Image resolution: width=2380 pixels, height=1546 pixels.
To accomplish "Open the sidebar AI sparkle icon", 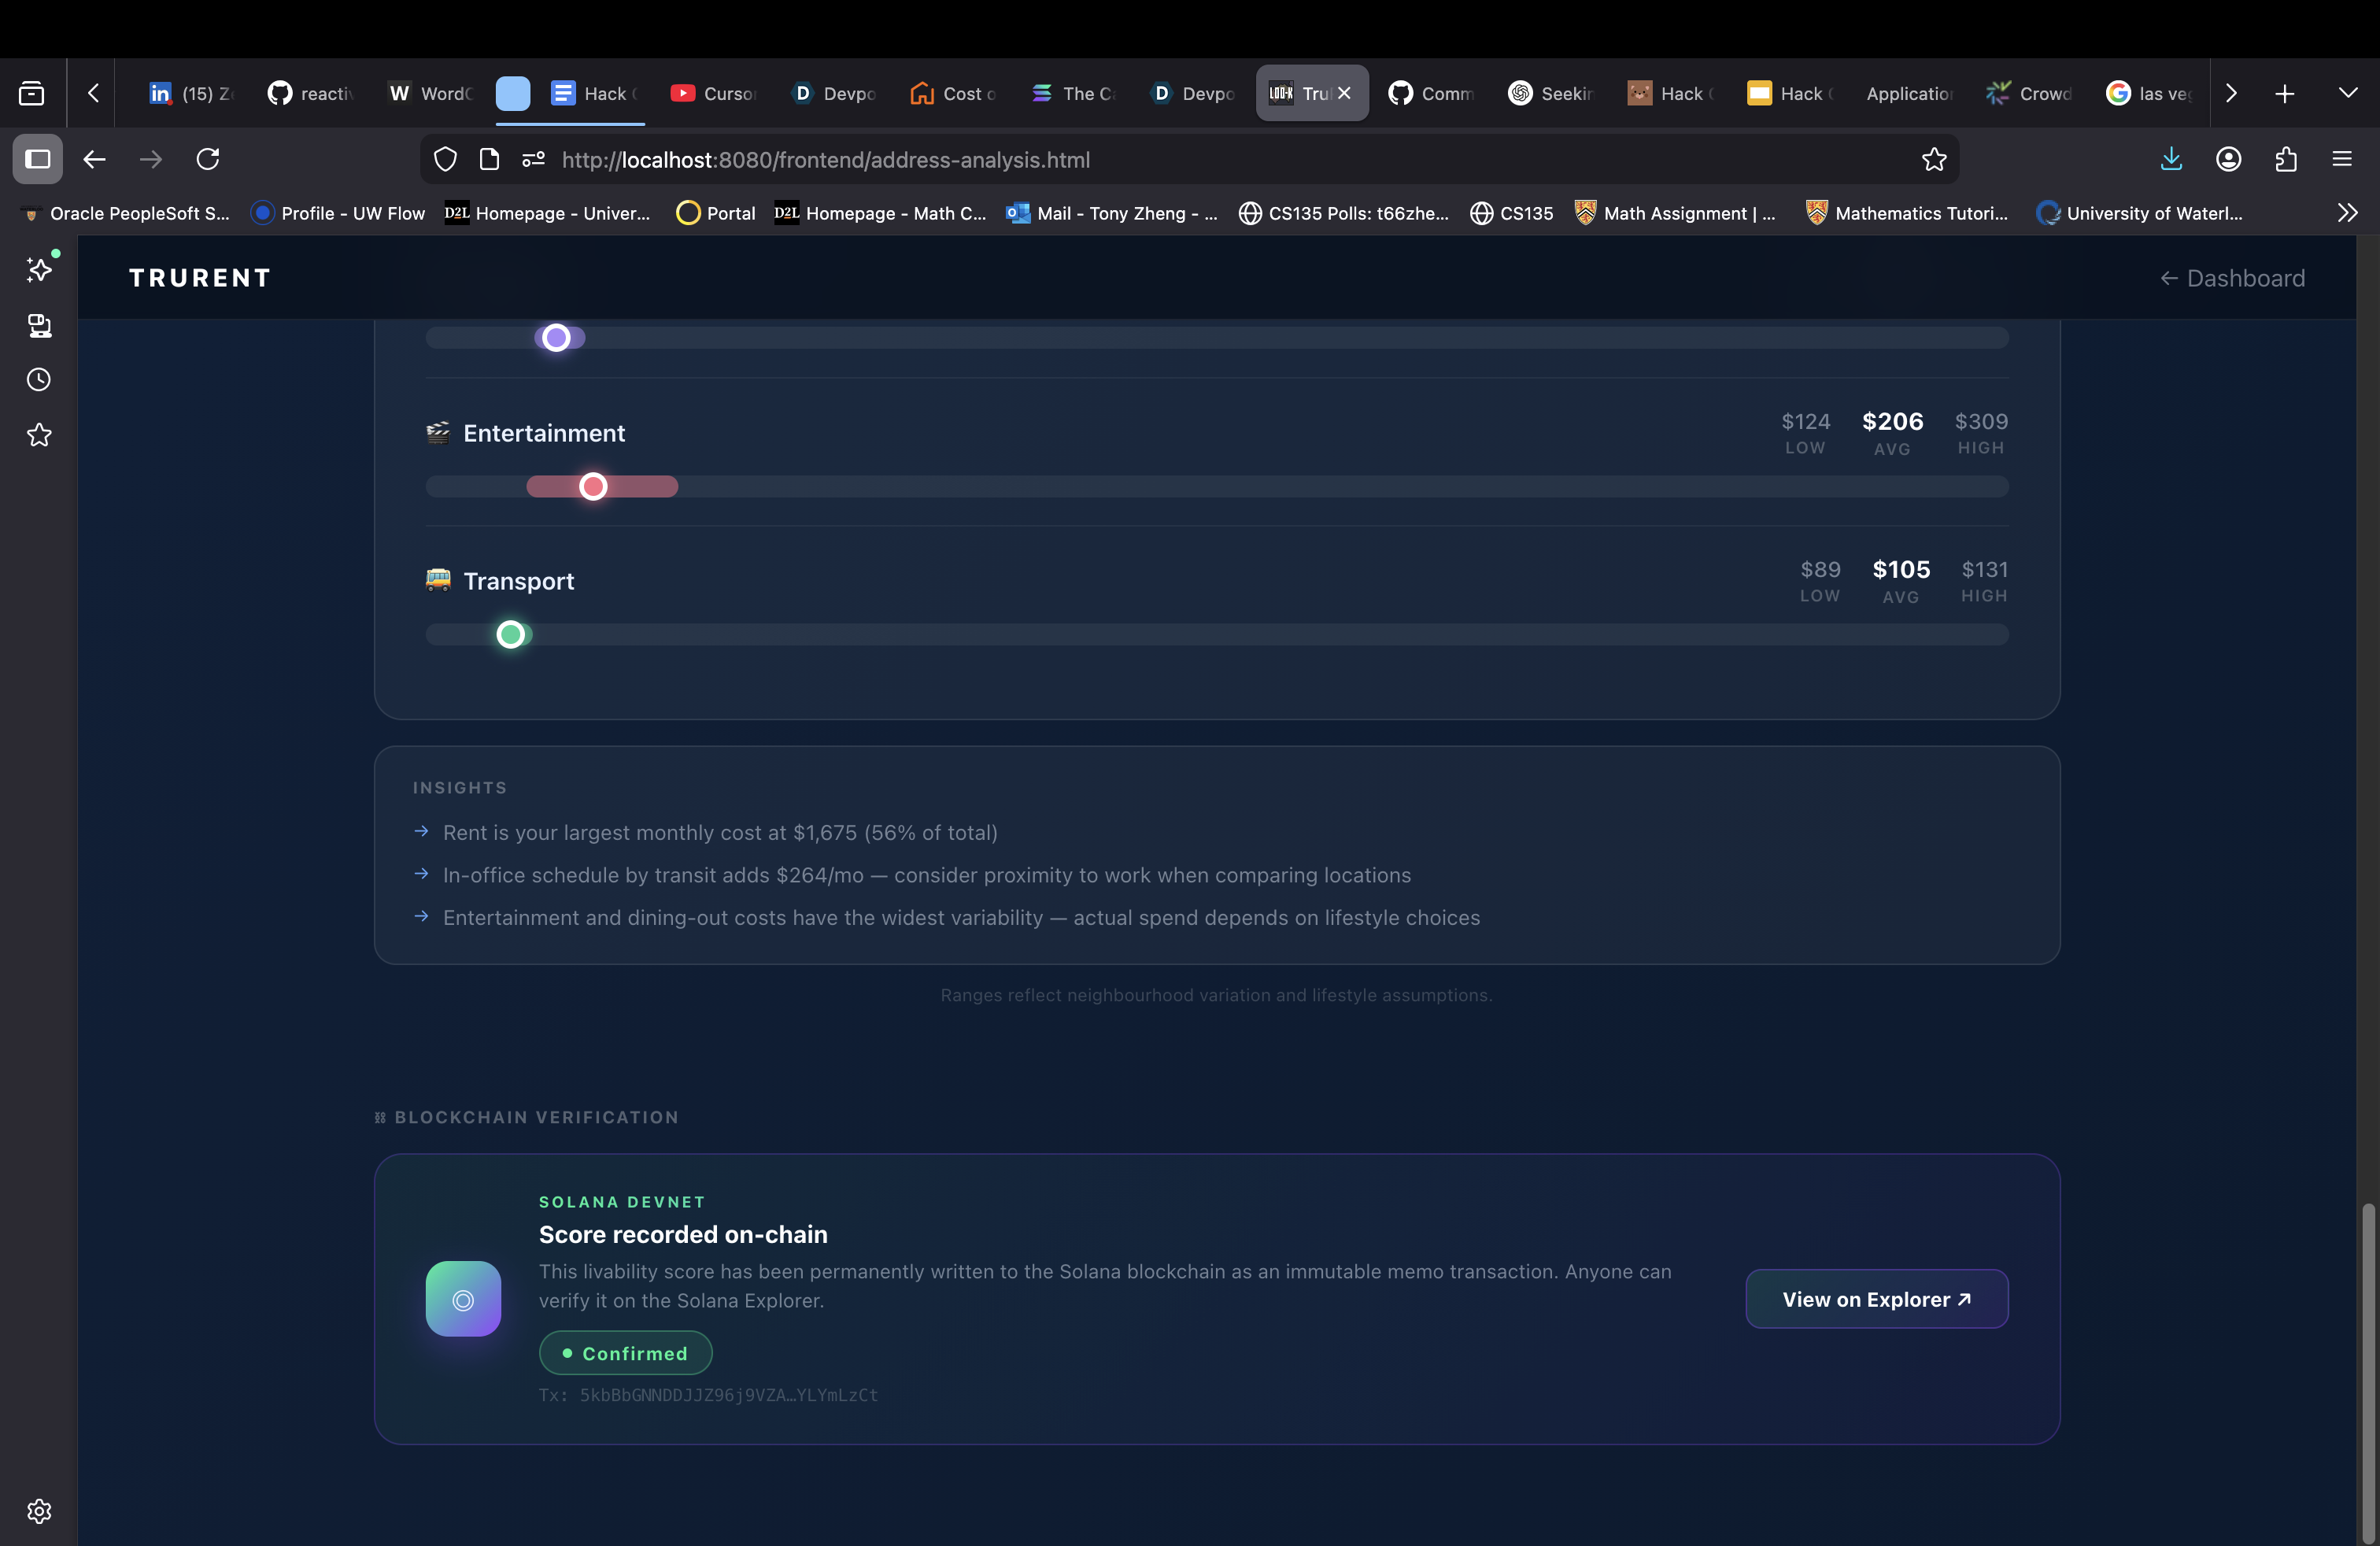I will pyautogui.click(x=39, y=269).
